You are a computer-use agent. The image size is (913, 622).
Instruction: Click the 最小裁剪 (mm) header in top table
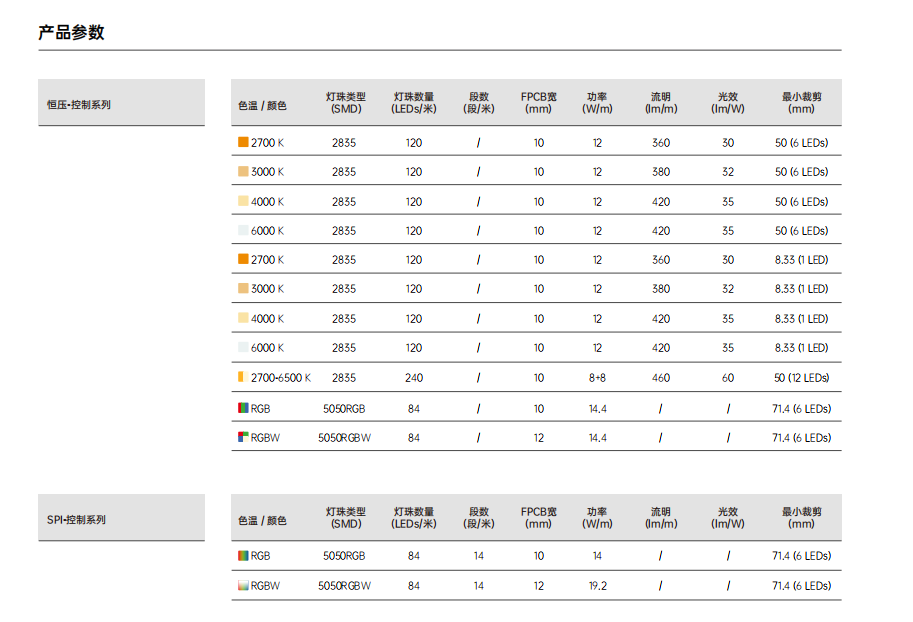pos(801,103)
